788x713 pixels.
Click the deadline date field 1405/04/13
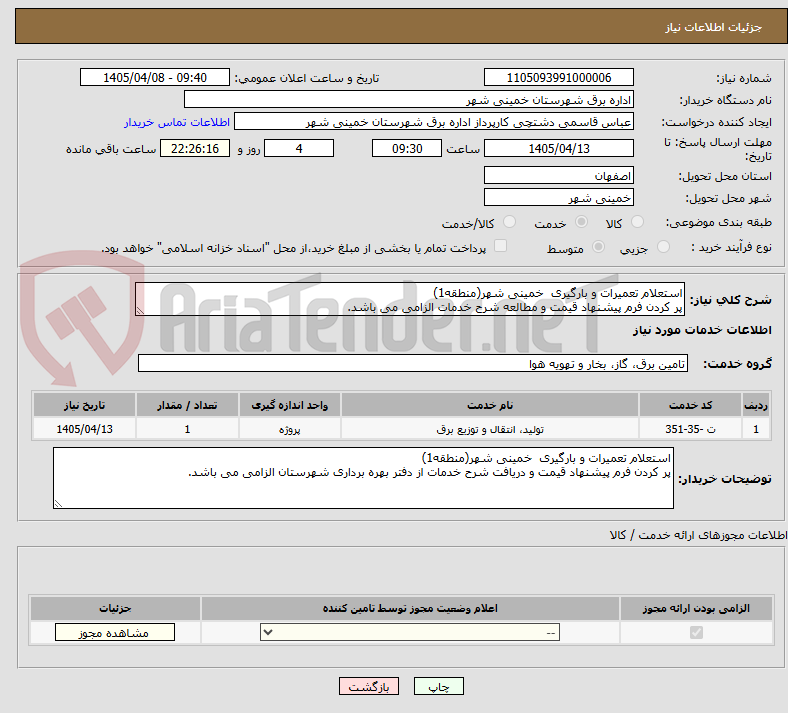coord(558,148)
